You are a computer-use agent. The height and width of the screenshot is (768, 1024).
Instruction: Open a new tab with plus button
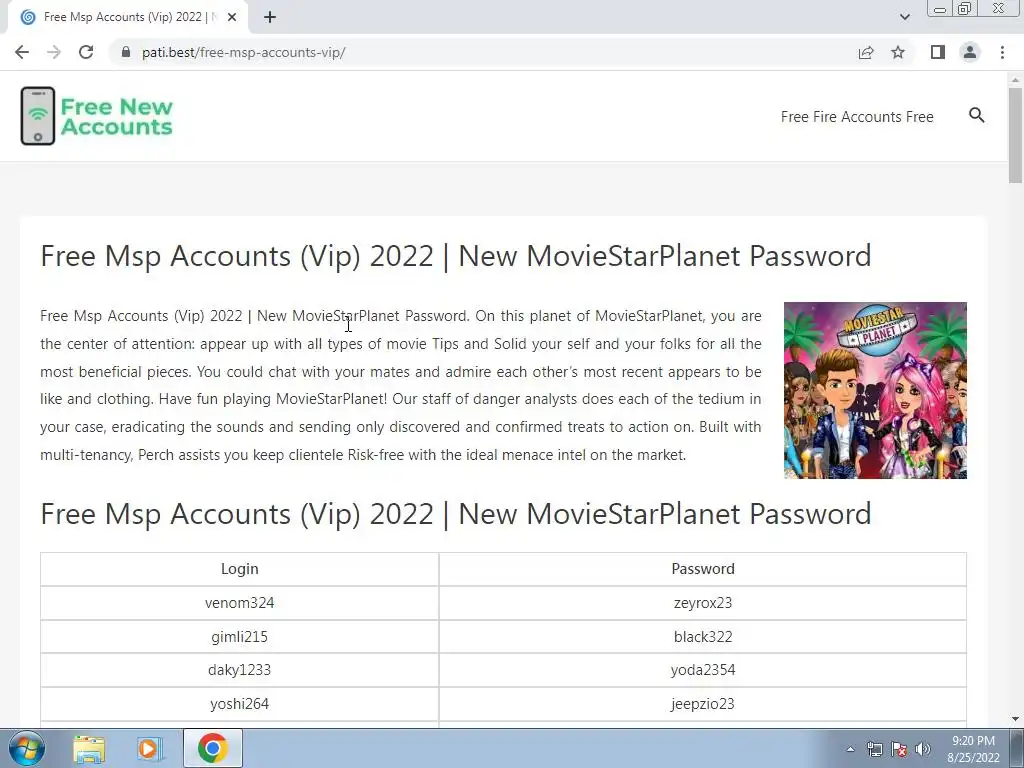click(270, 17)
